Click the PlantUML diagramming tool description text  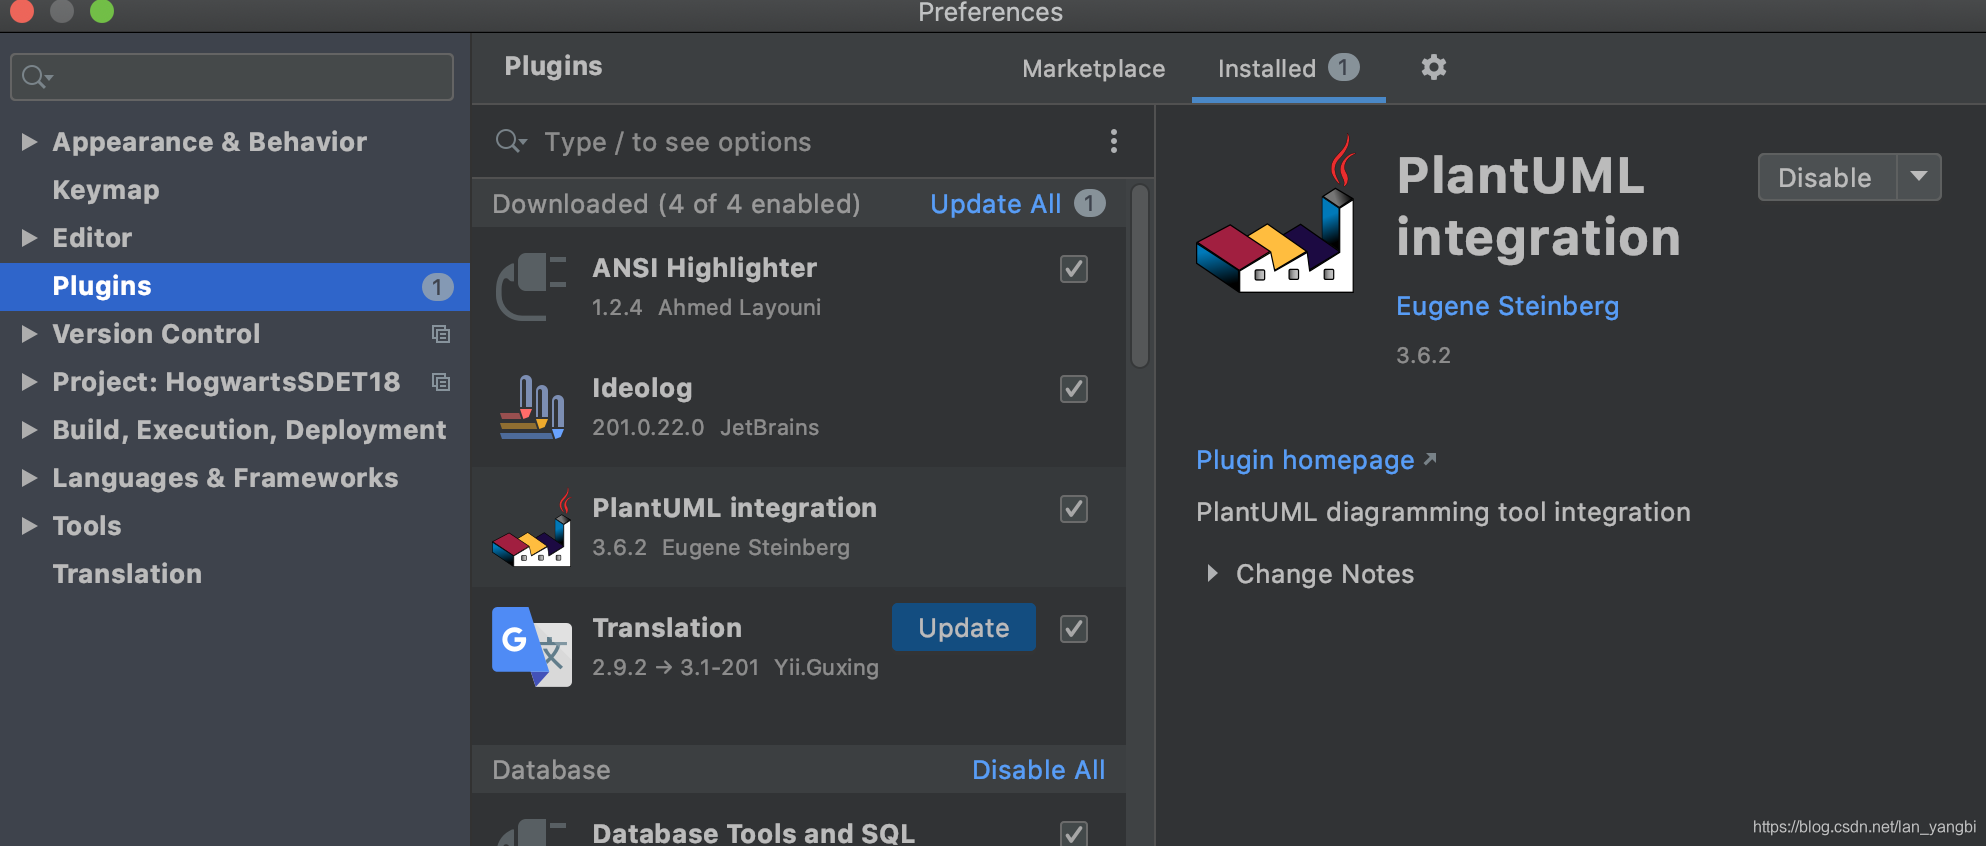tap(1443, 512)
